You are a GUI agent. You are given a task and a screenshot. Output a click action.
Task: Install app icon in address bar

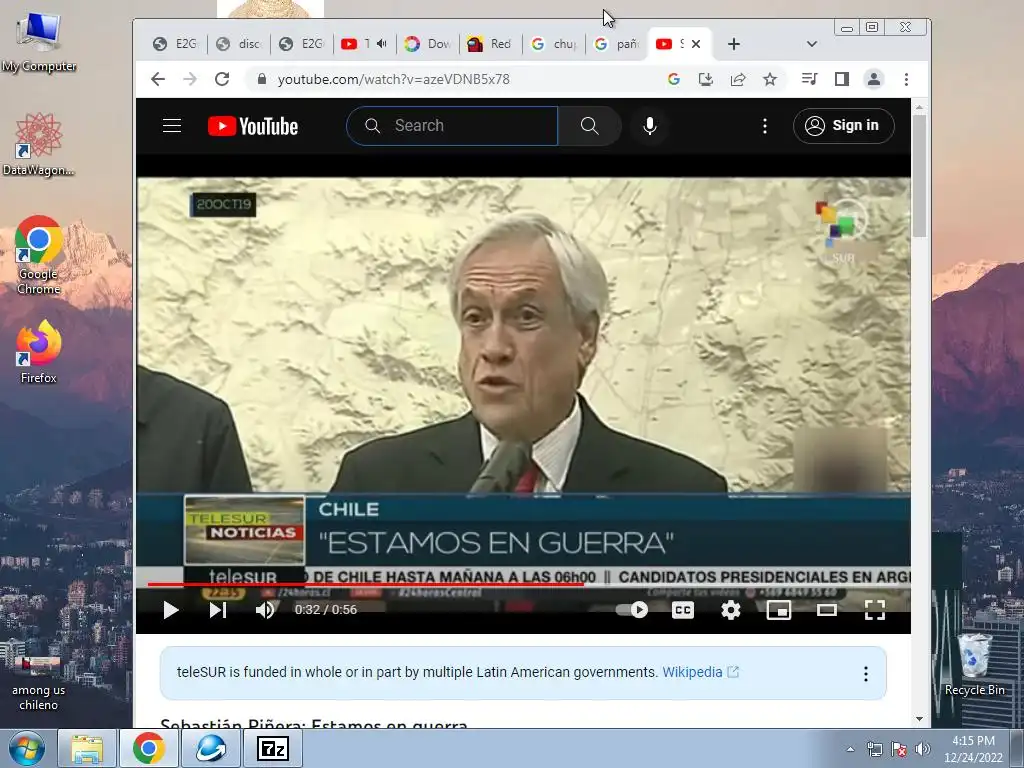(706, 79)
